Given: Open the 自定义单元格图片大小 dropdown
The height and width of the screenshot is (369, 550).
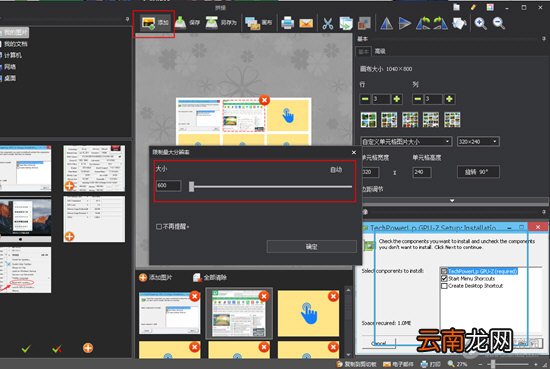Looking at the screenshot, I should point(406,142).
